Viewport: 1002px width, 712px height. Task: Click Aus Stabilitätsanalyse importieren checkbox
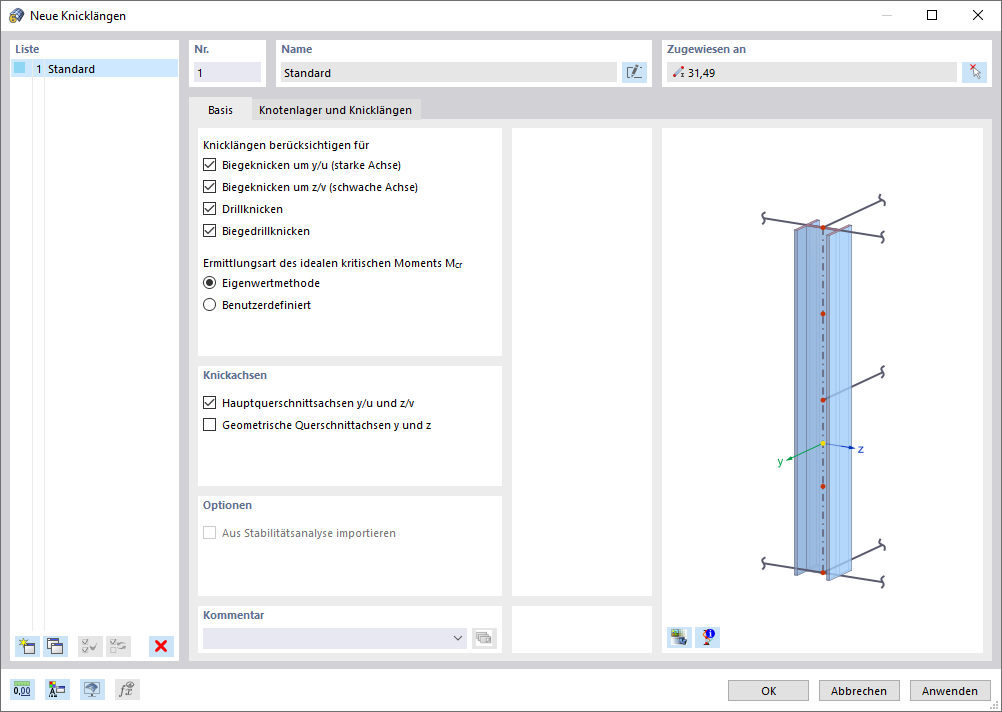(x=210, y=533)
